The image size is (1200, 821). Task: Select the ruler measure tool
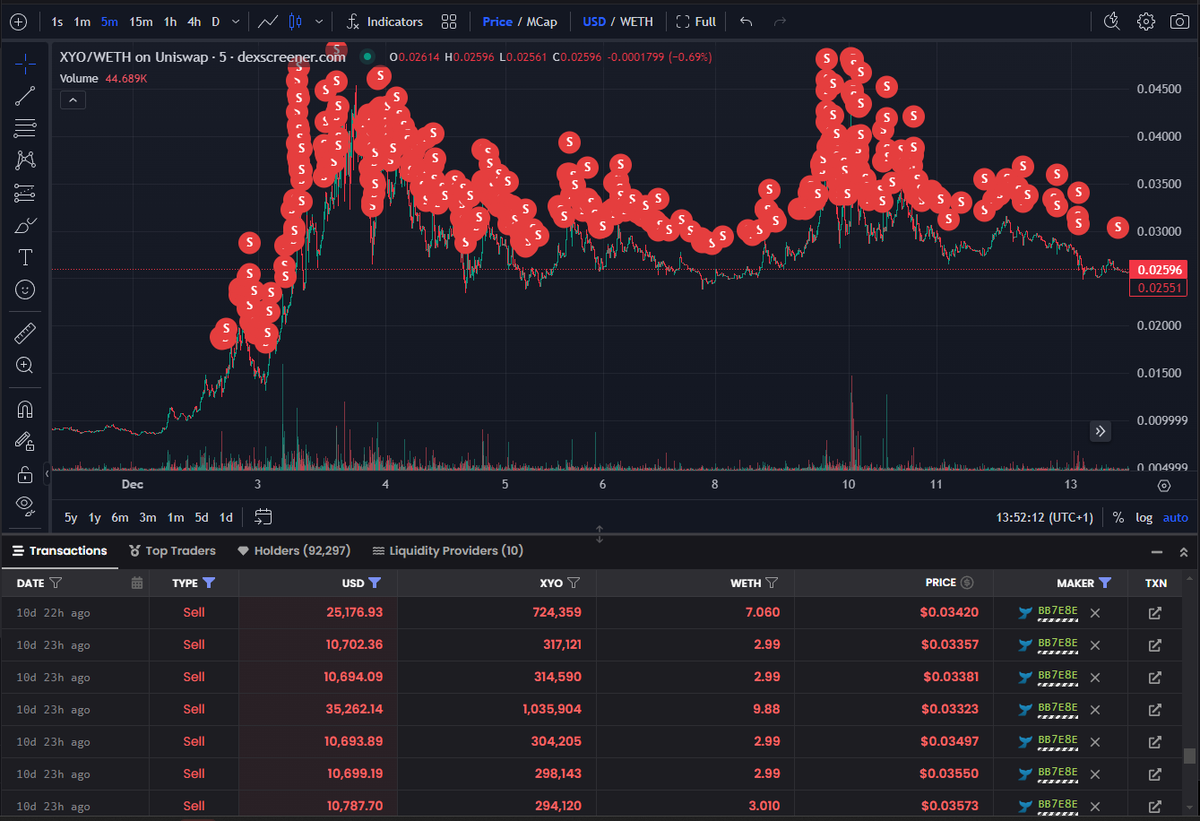(26, 333)
